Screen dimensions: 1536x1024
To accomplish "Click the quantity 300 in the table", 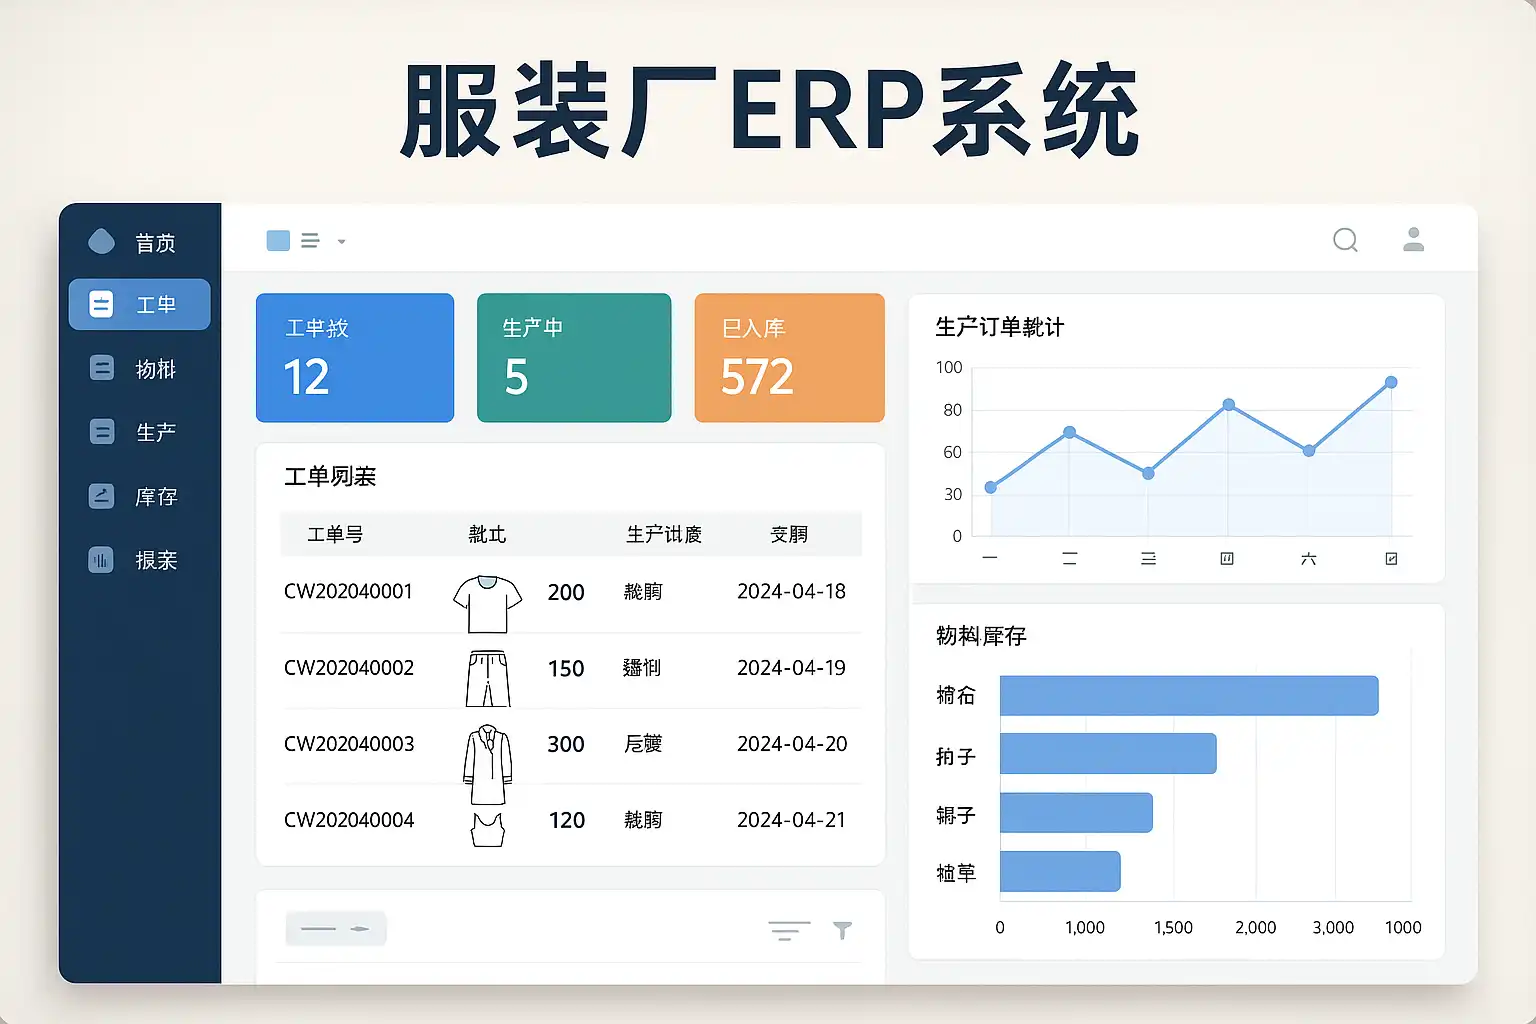I will point(566,744).
